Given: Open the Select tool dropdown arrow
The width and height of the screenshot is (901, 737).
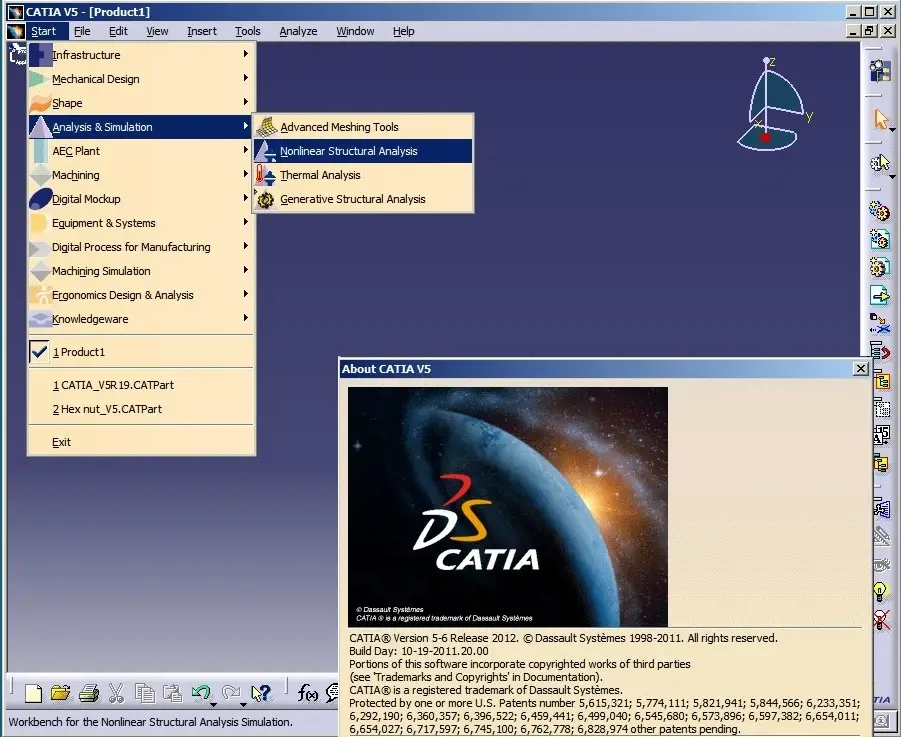Looking at the screenshot, I should pyautogui.click(x=892, y=130).
